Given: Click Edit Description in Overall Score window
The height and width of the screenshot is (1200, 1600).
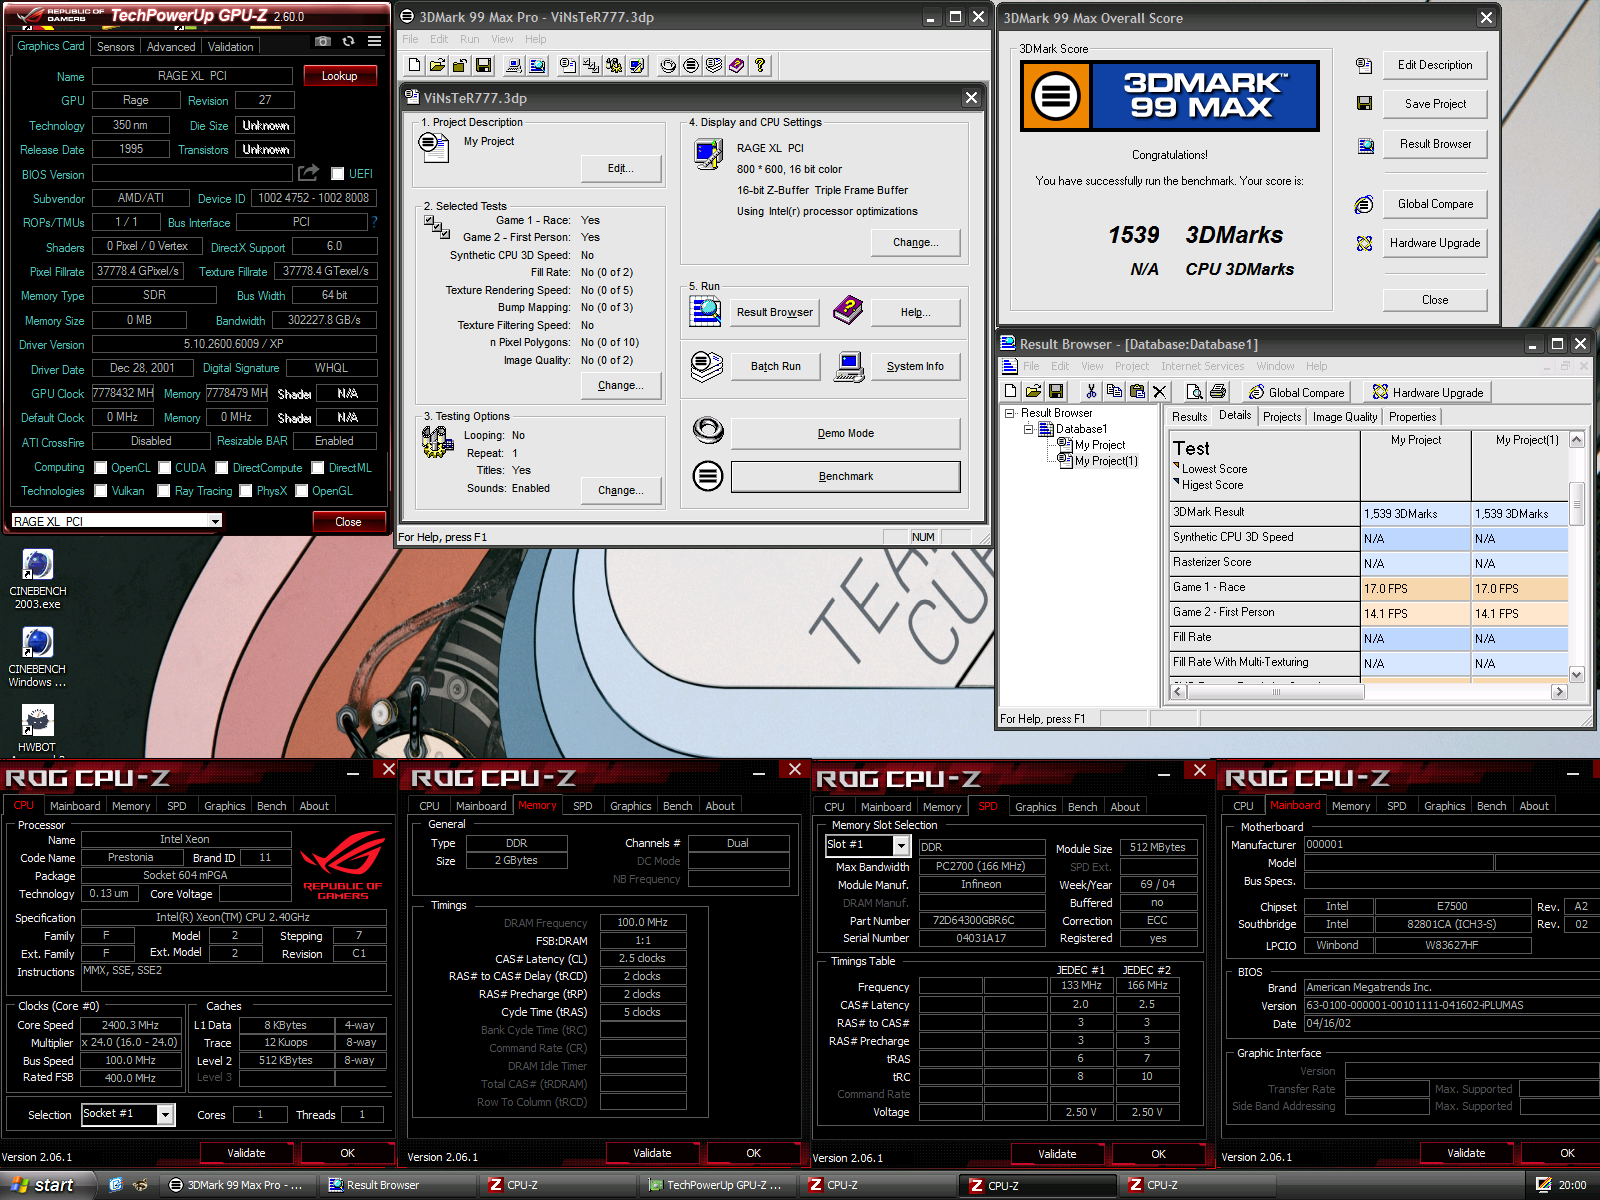Looking at the screenshot, I should (1435, 65).
